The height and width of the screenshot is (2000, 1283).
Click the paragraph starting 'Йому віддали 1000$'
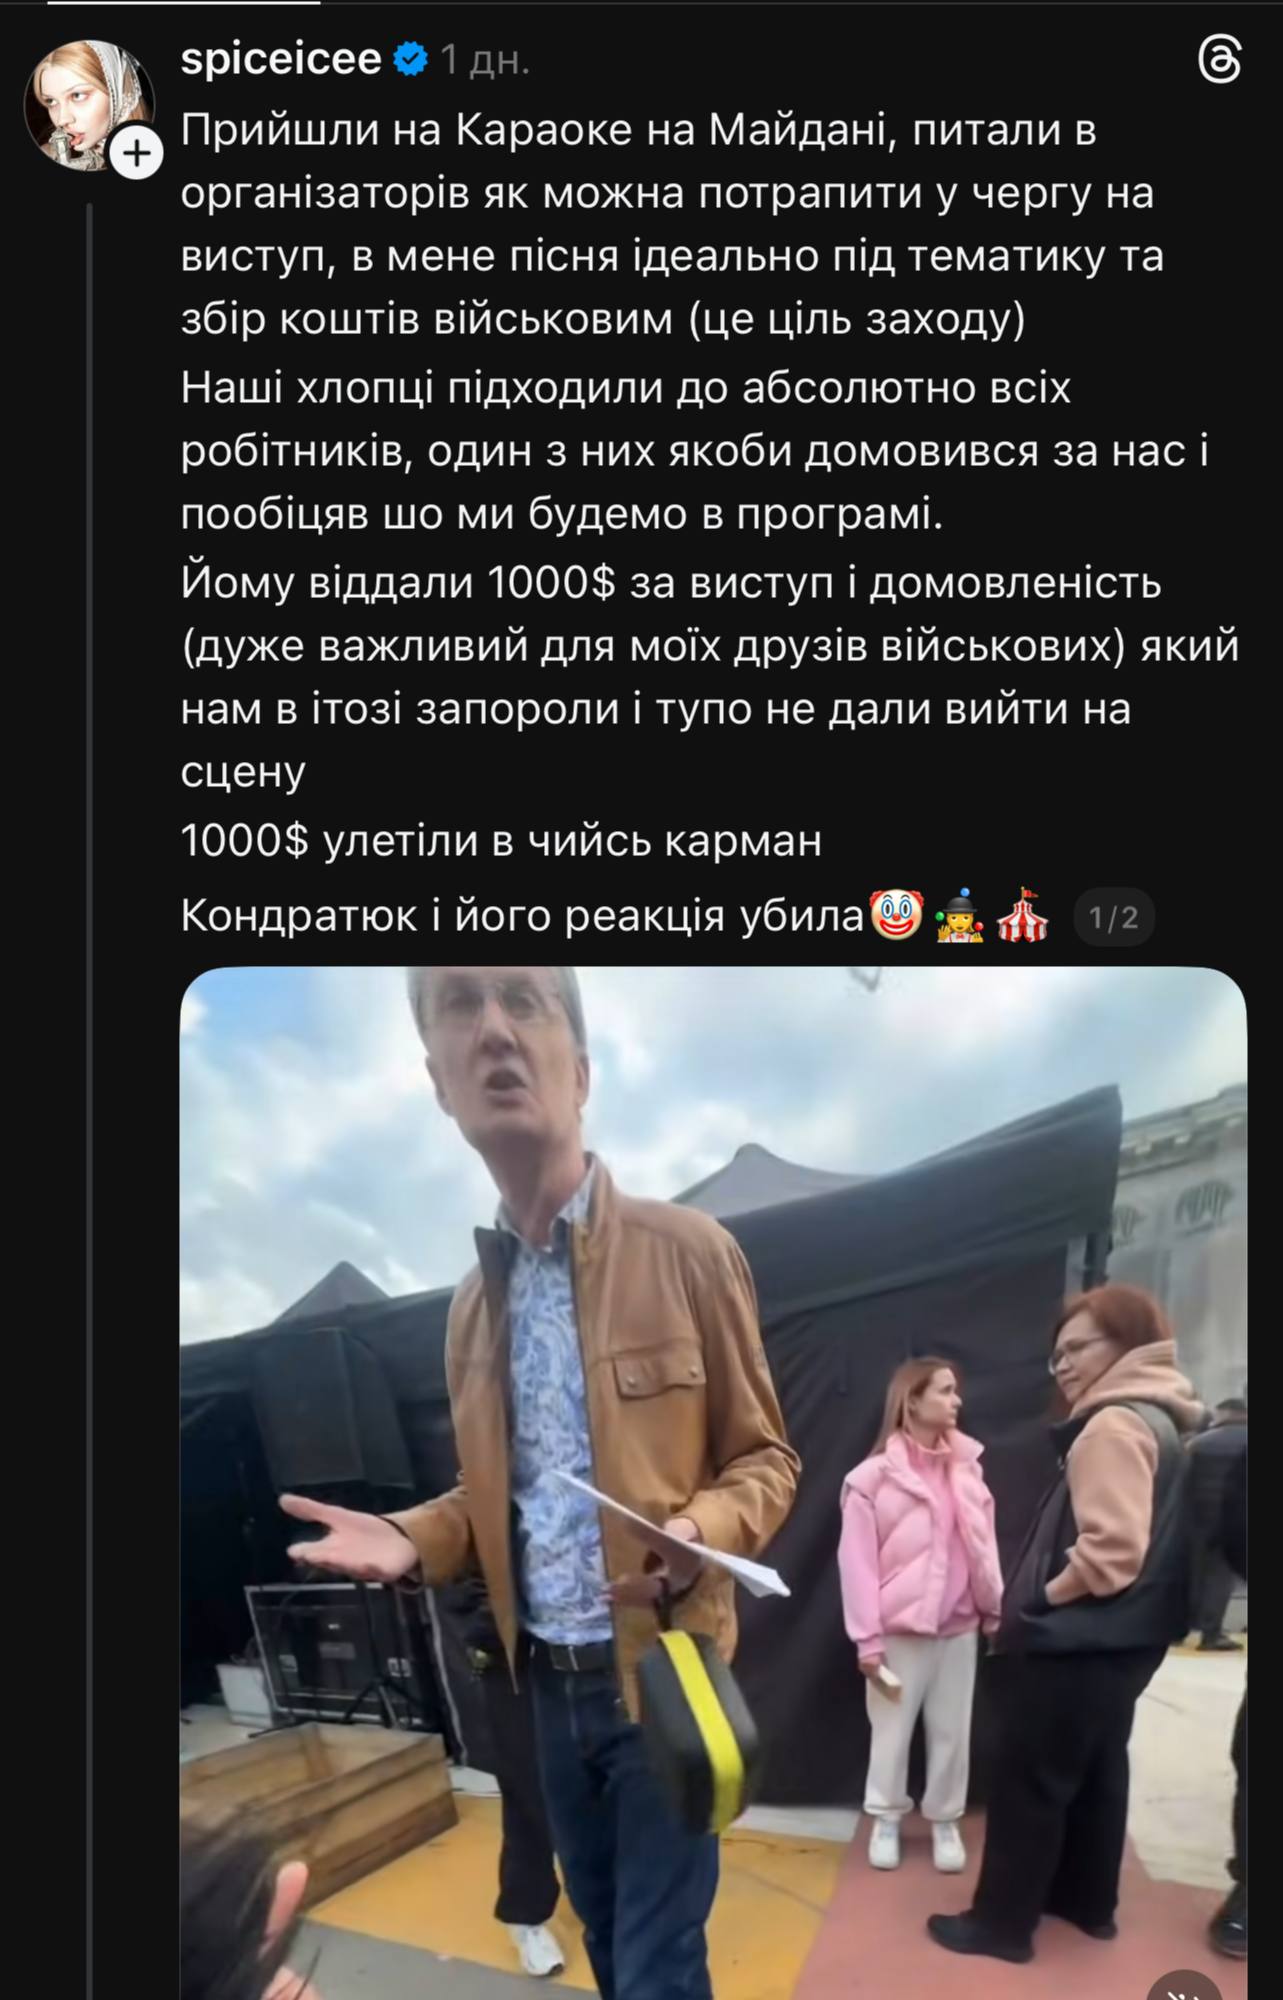(x=710, y=677)
